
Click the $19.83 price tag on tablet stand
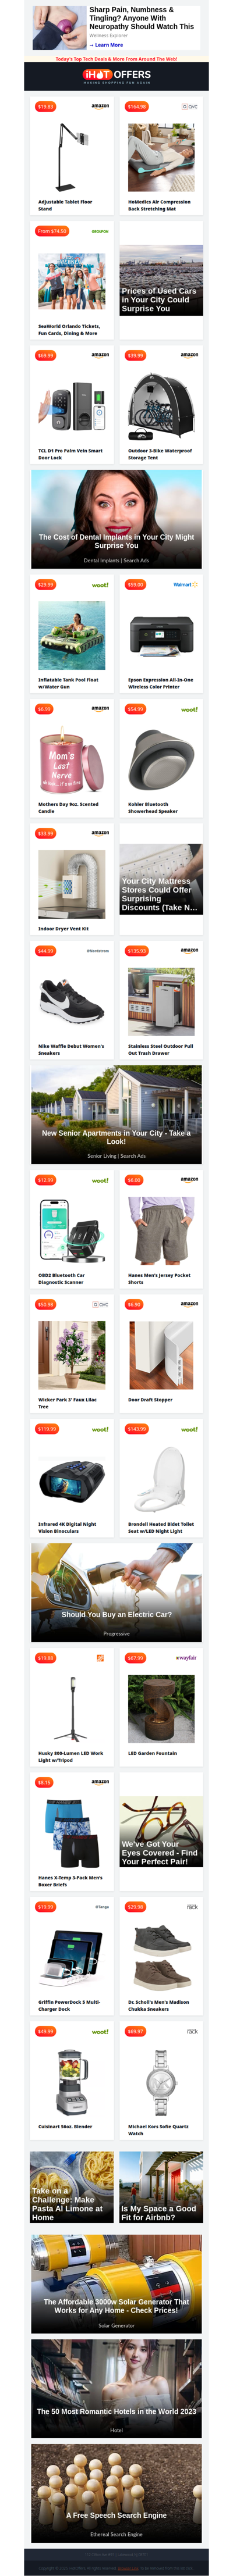(45, 106)
